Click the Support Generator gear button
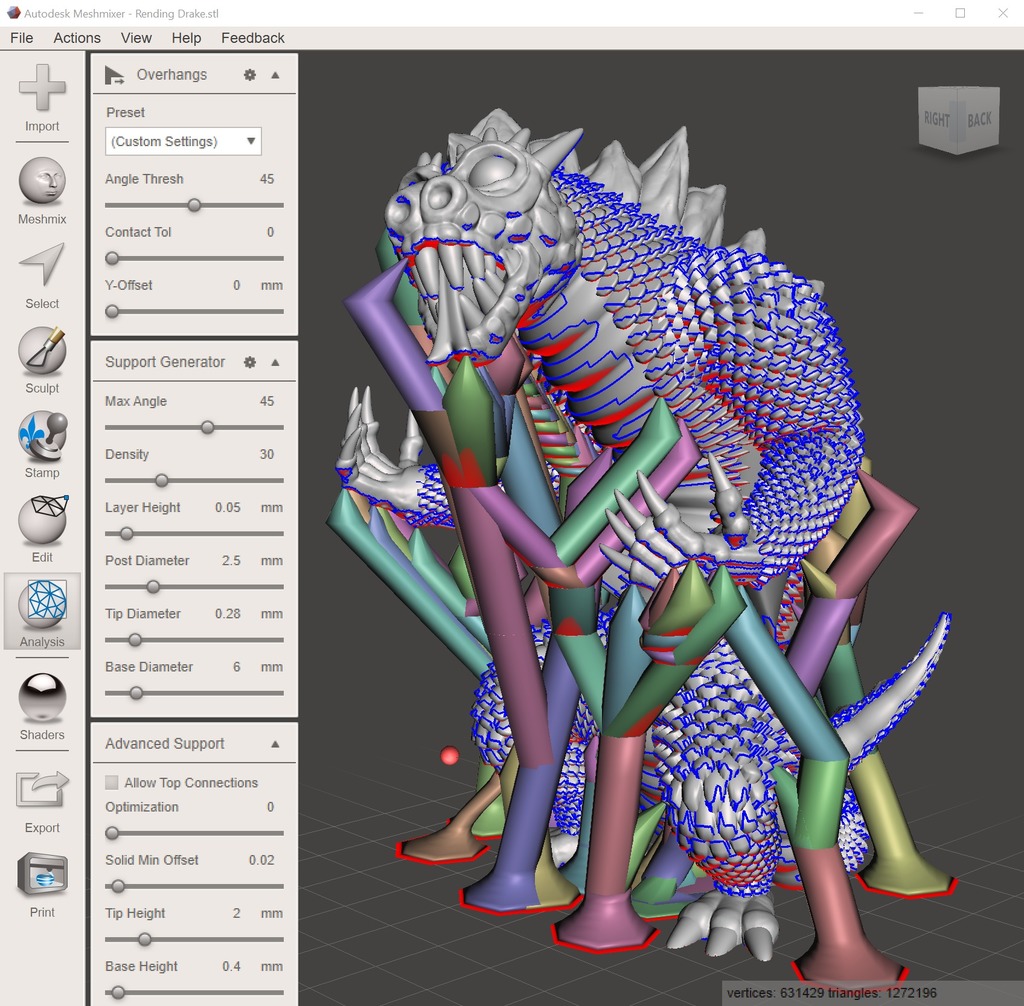 pyautogui.click(x=250, y=362)
